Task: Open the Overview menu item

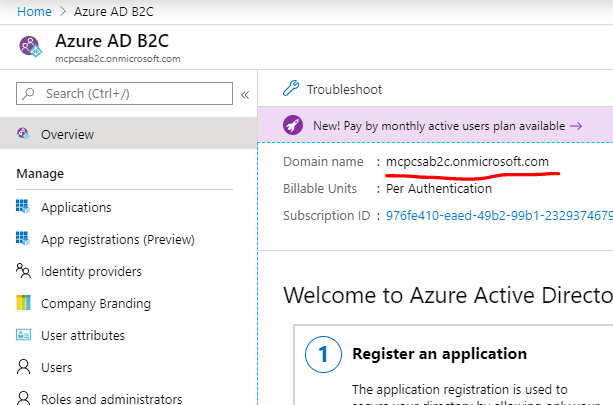Action: click(x=129, y=134)
